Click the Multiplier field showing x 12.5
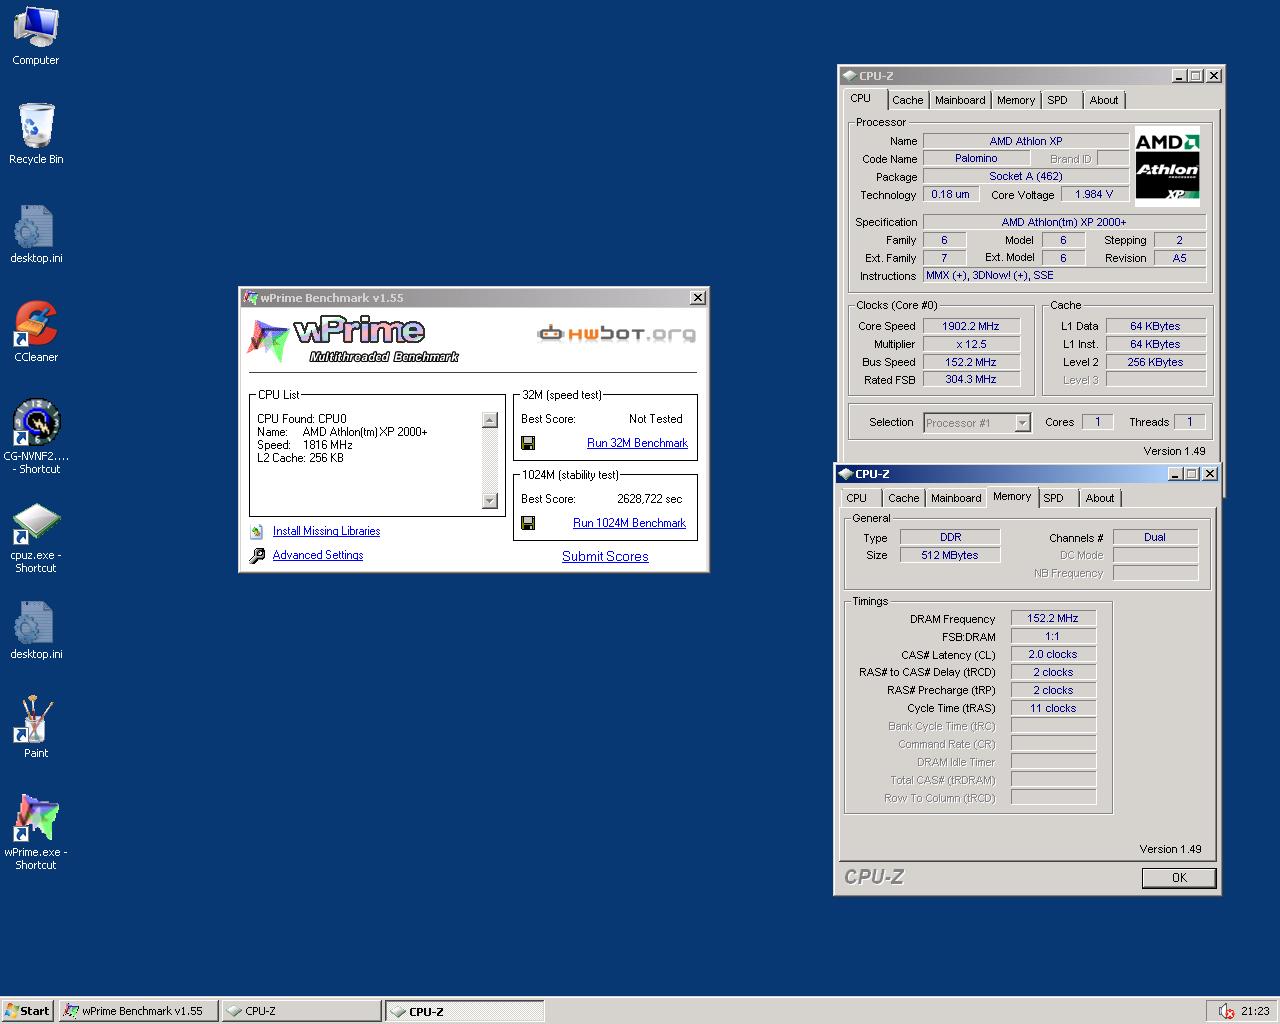This screenshot has height=1024, width=1280. click(x=971, y=344)
